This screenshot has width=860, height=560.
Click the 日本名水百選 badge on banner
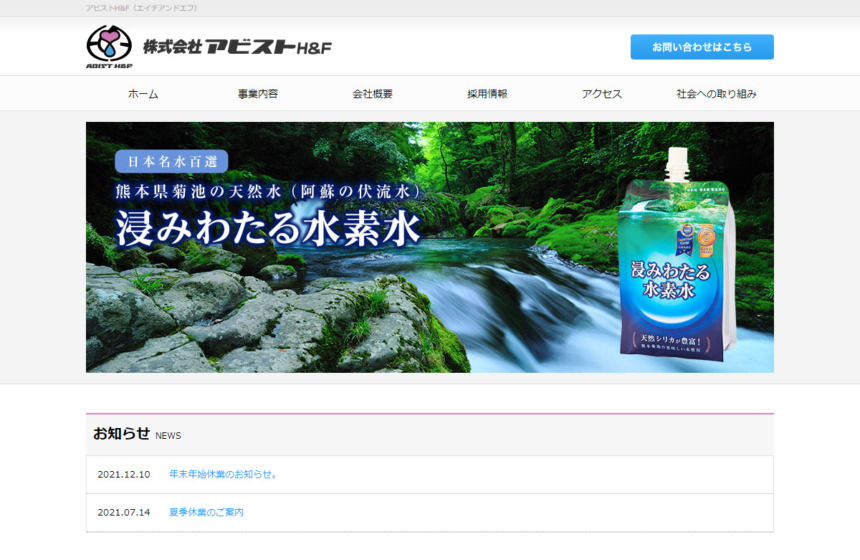tap(172, 161)
